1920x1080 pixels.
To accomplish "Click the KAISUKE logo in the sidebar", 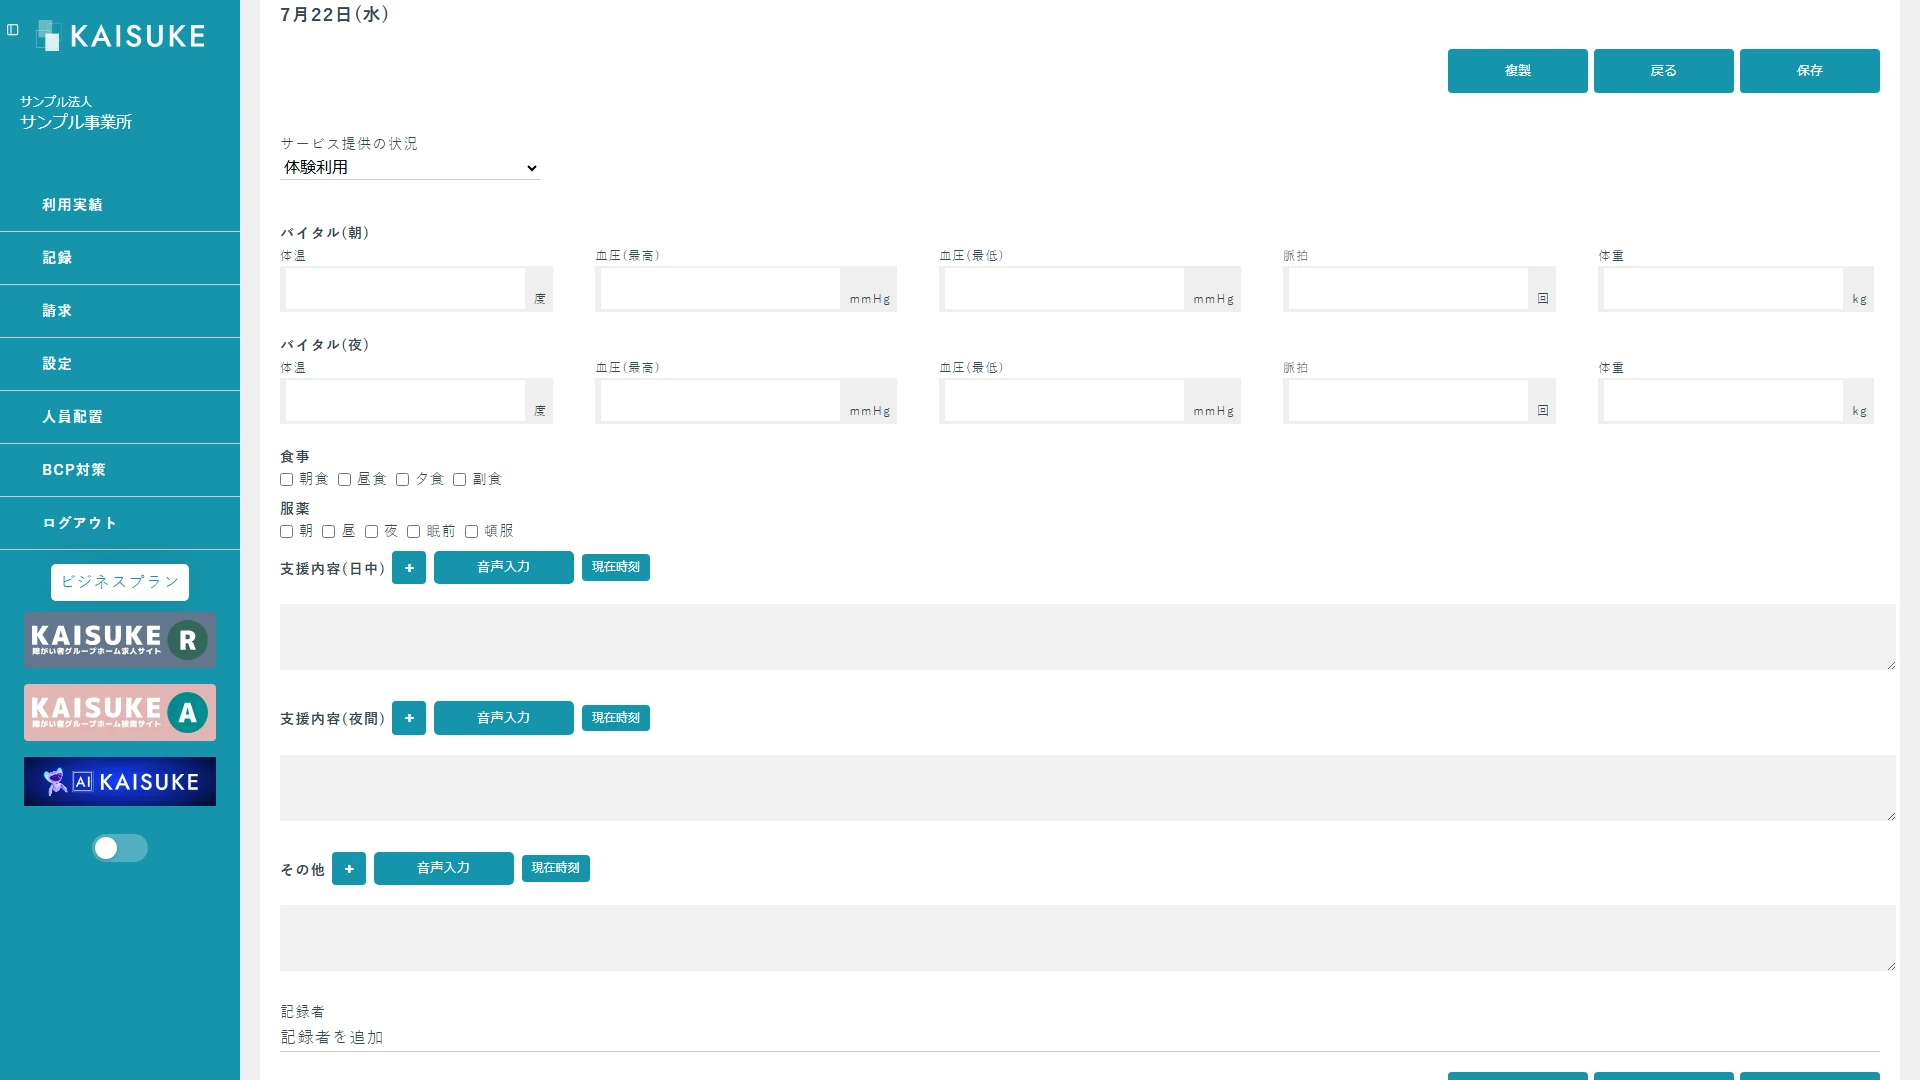I will tap(121, 36).
